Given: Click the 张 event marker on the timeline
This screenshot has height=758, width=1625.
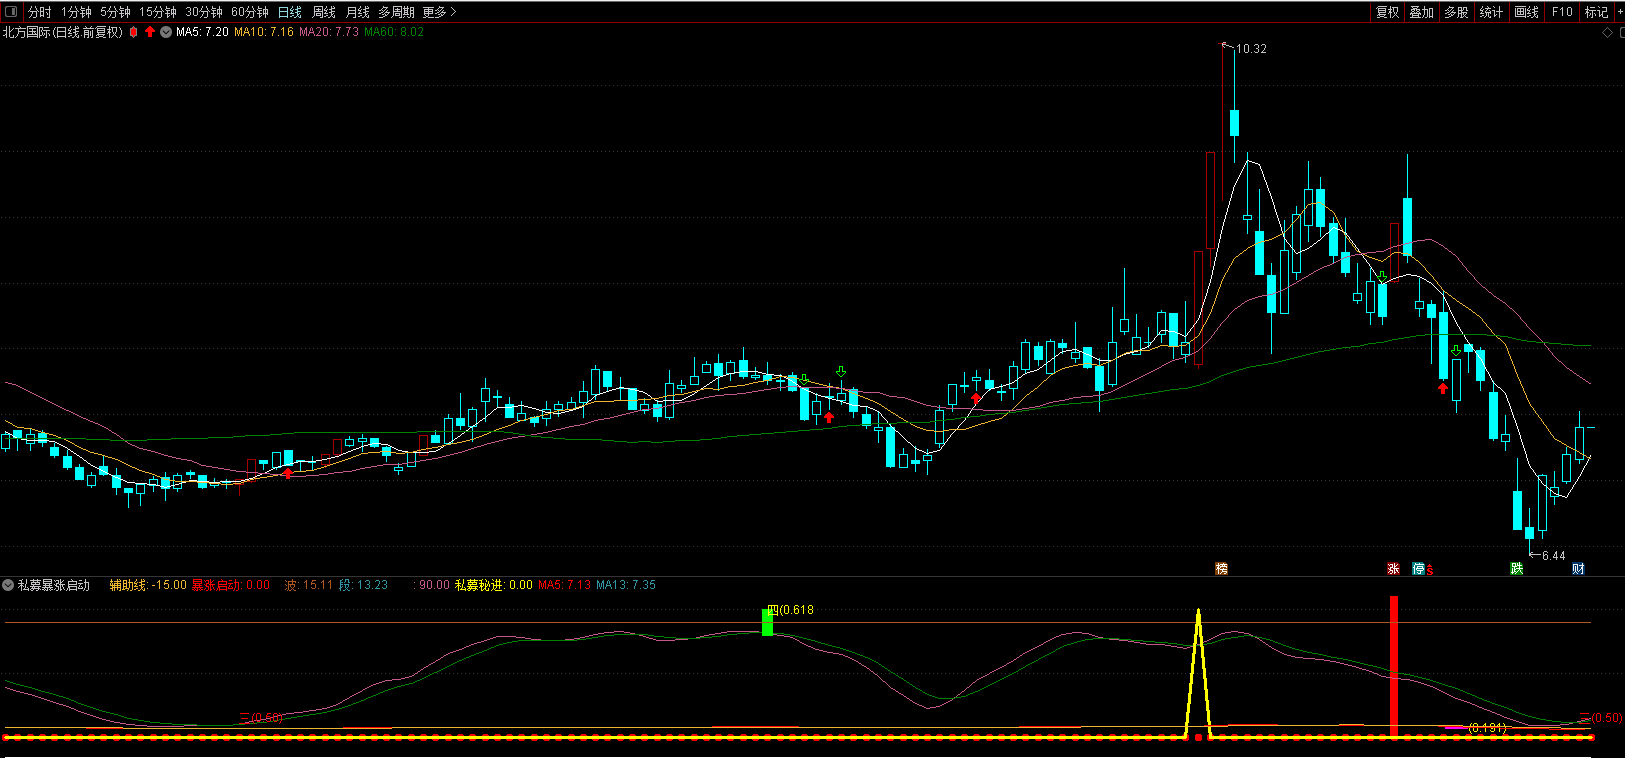Looking at the screenshot, I should pyautogui.click(x=1393, y=569).
